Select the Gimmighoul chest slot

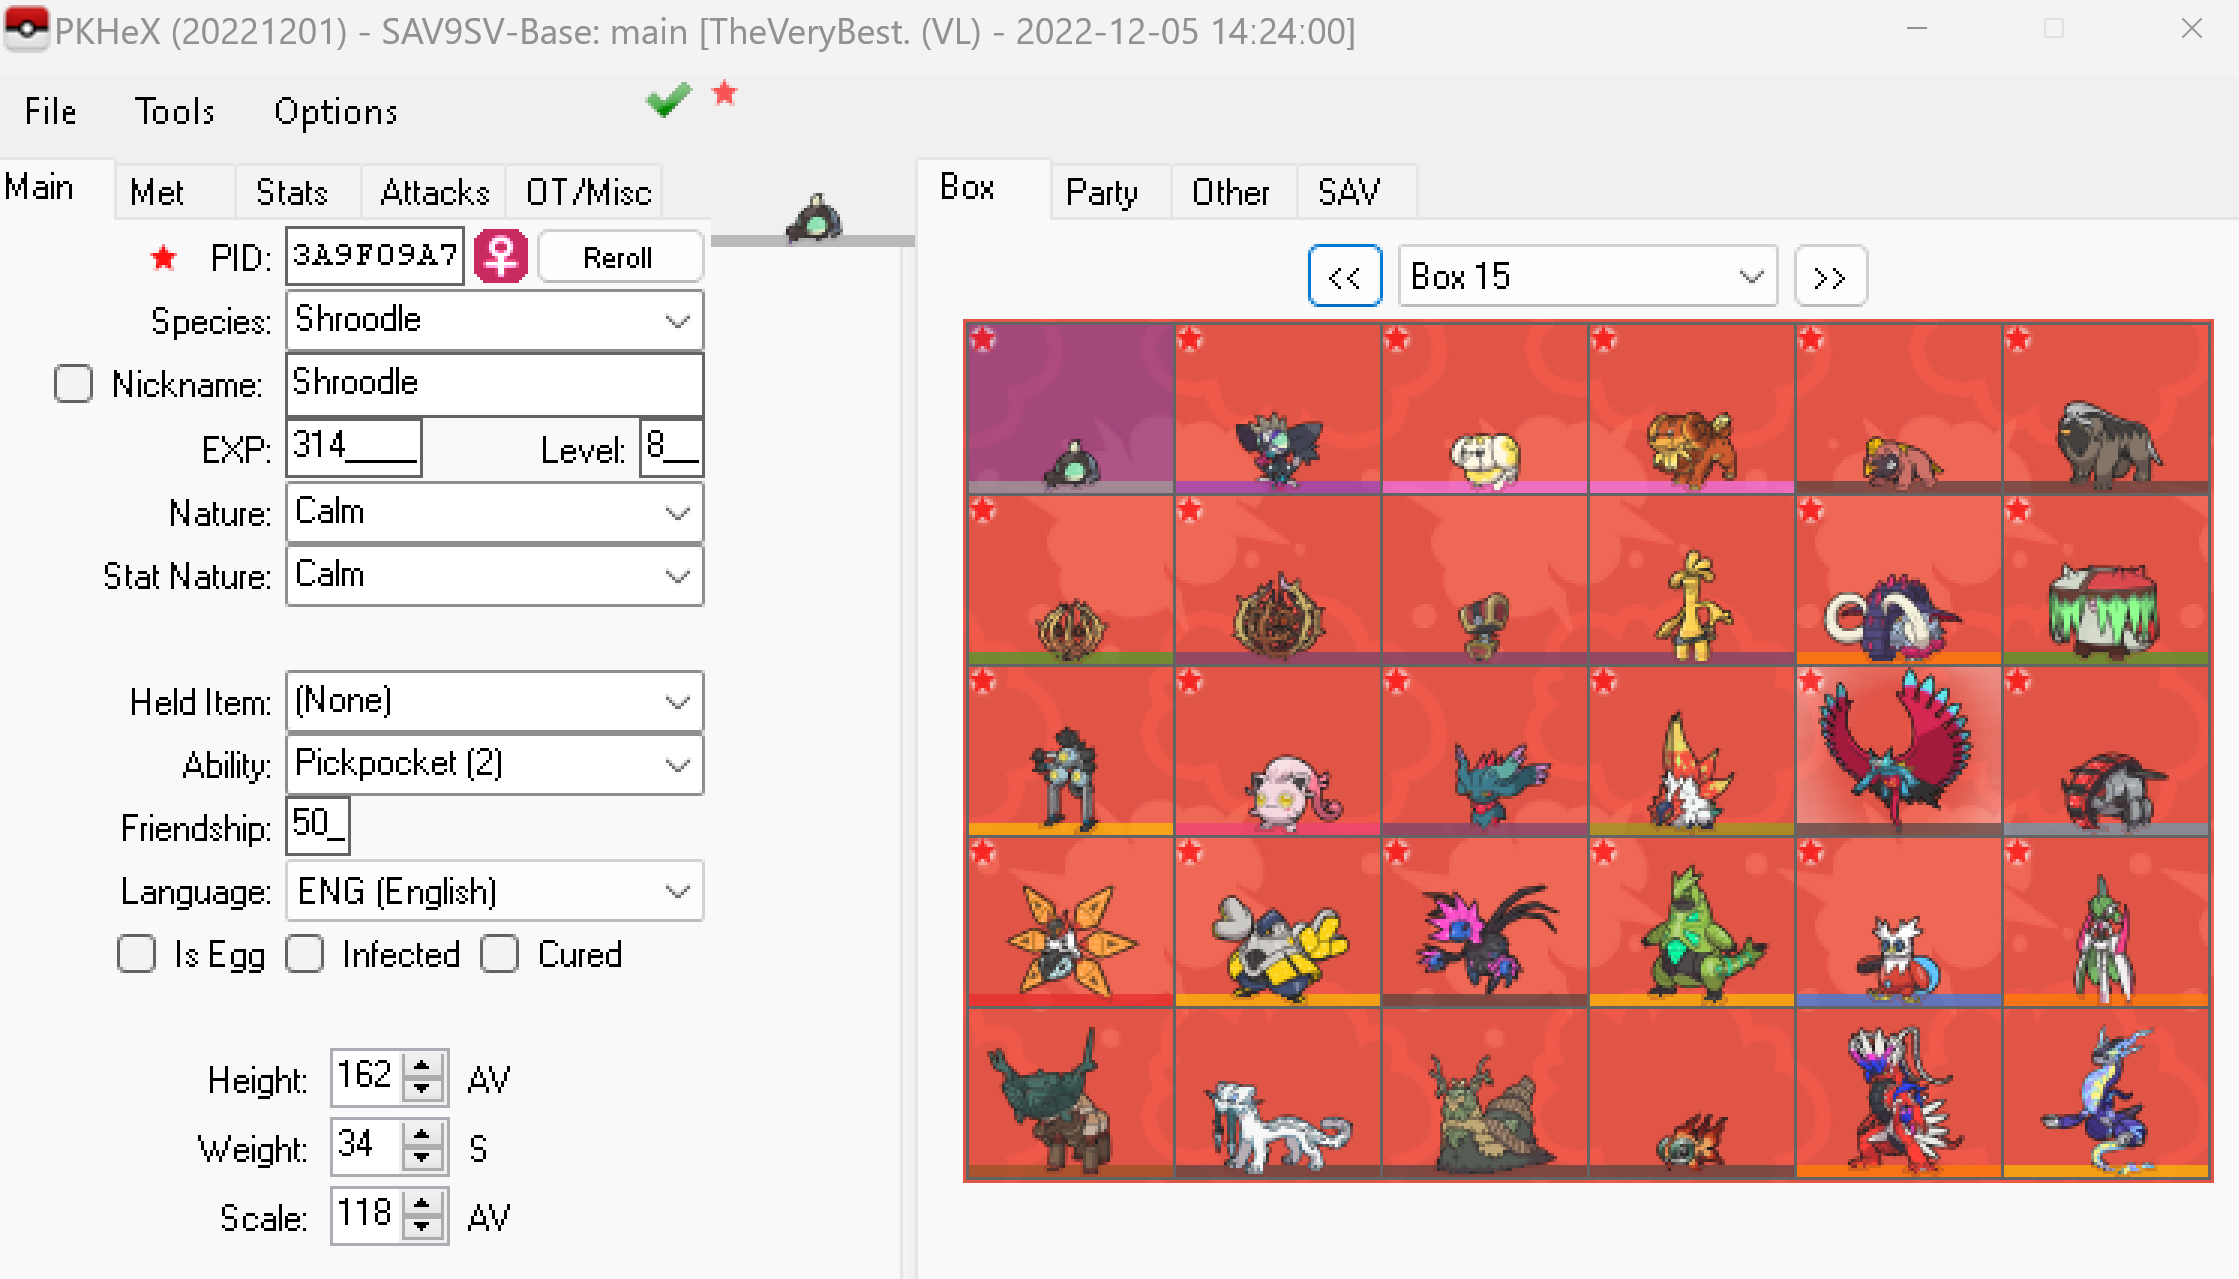coord(1484,580)
